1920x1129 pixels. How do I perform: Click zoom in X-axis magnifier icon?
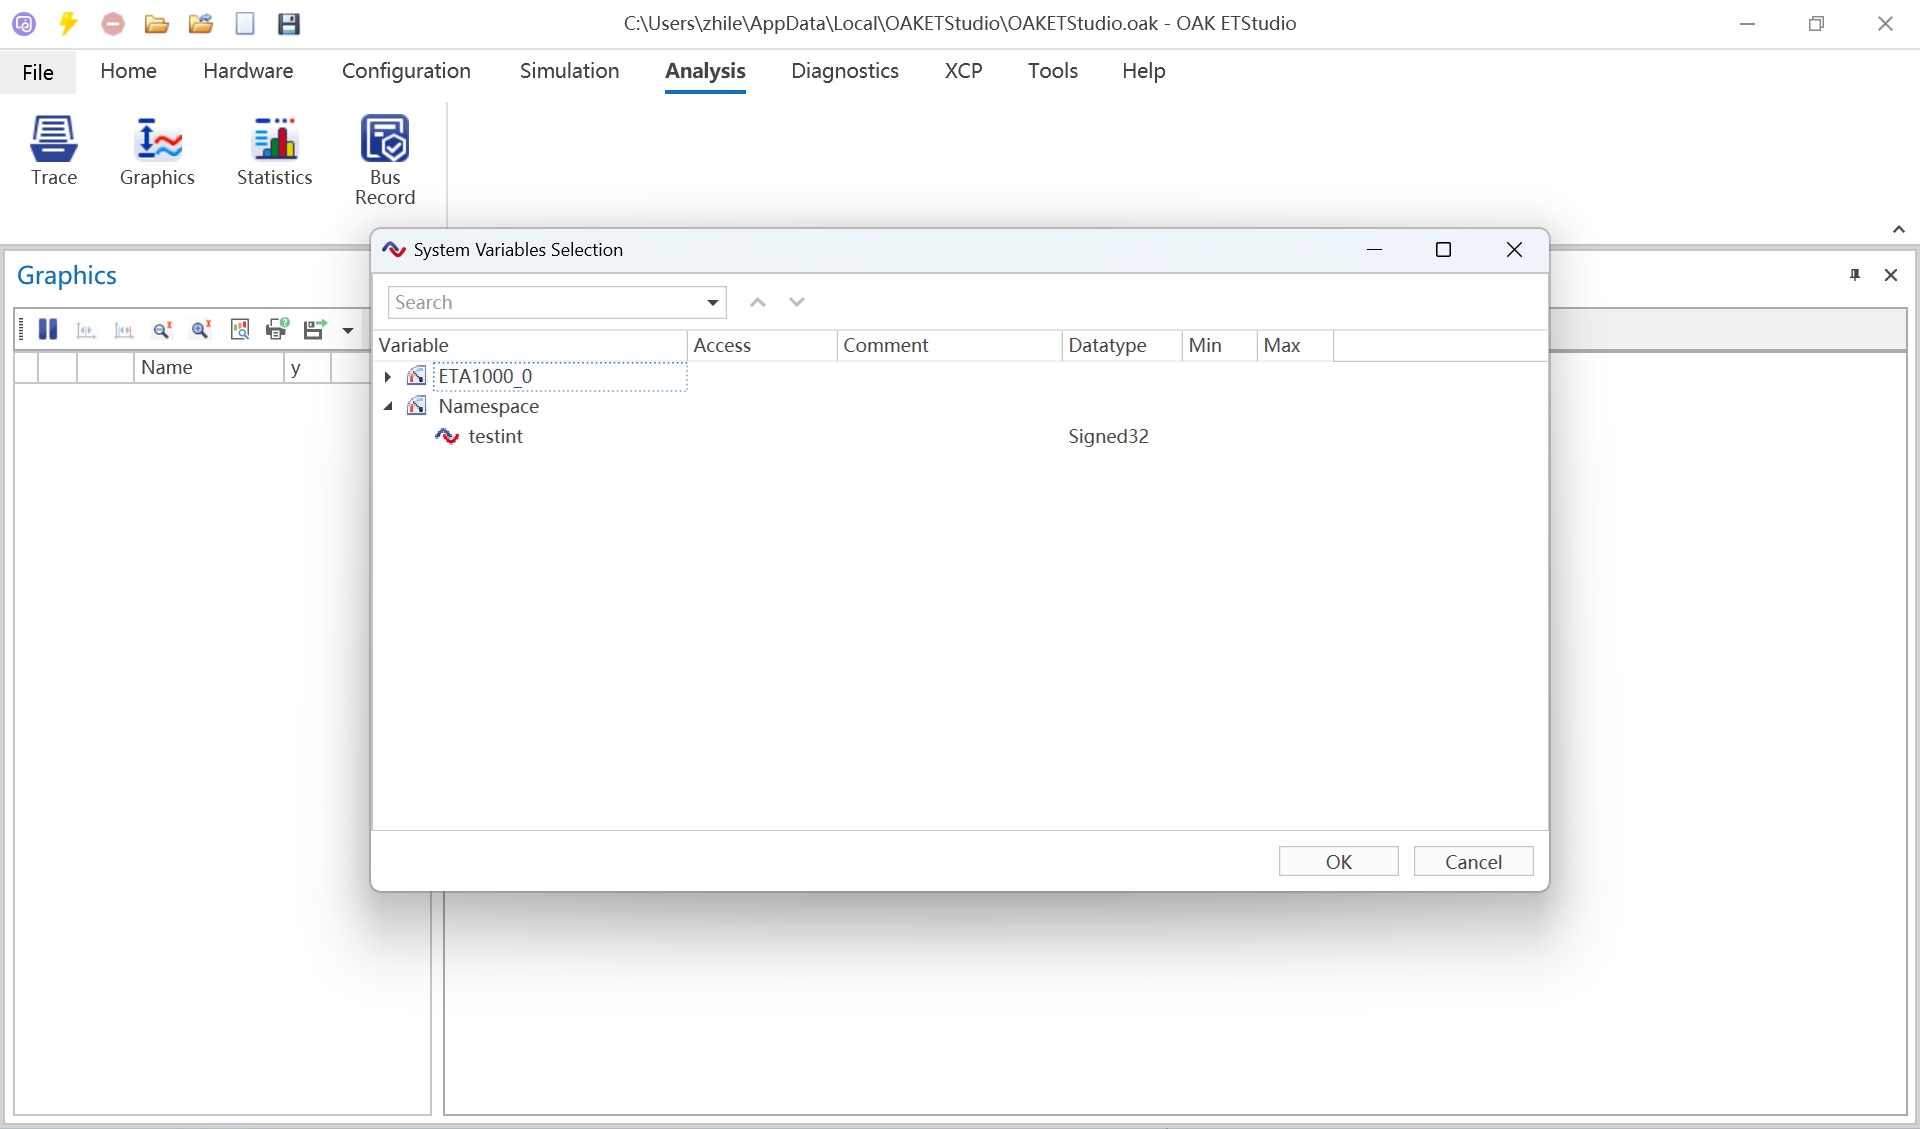[x=201, y=330]
